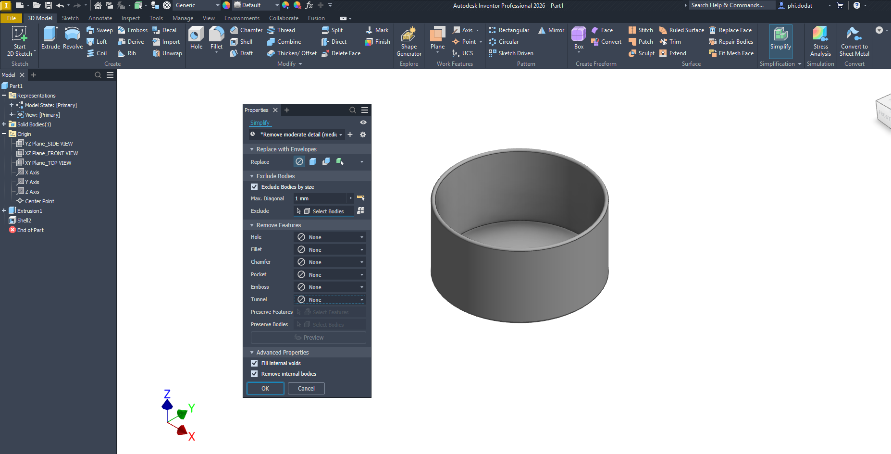The width and height of the screenshot is (891, 454).
Task: Disable Remove internal bodies checkbox
Action: pyautogui.click(x=255, y=374)
